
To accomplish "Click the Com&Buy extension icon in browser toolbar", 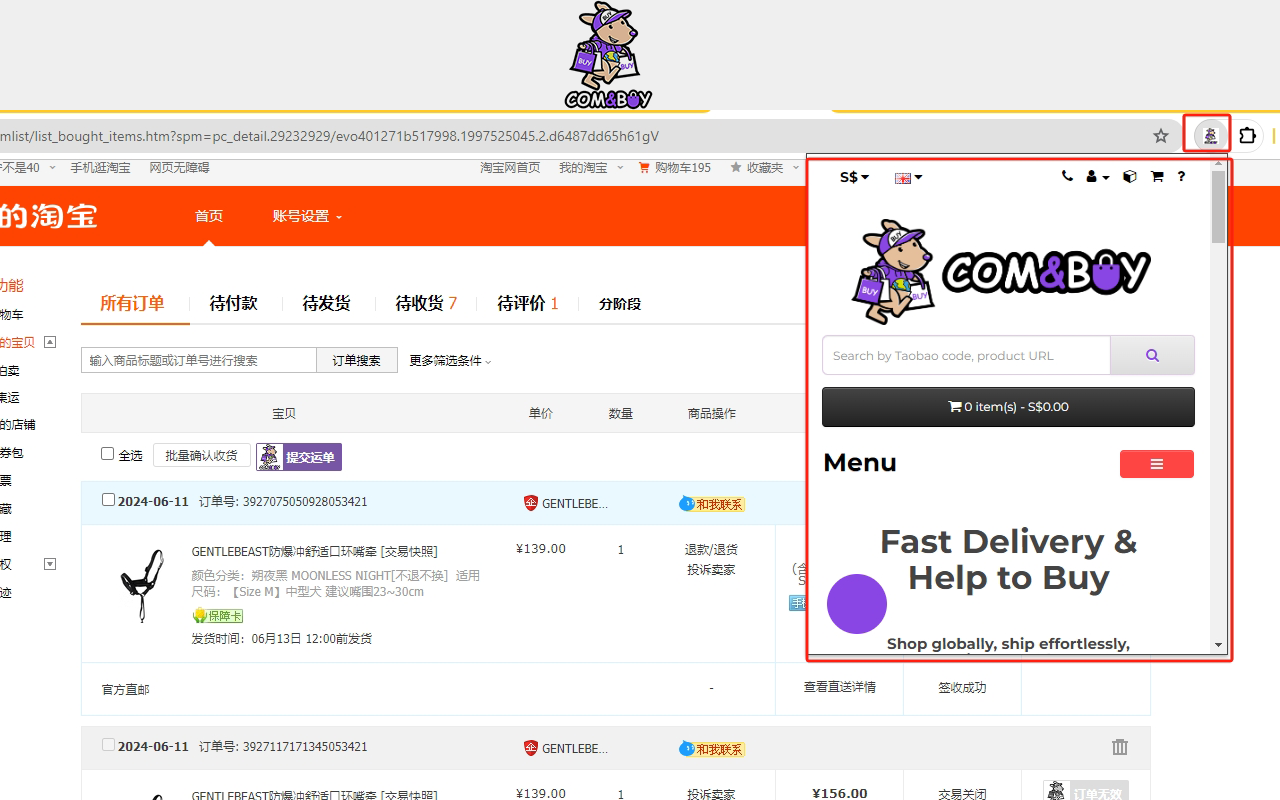I will click(1210, 135).
